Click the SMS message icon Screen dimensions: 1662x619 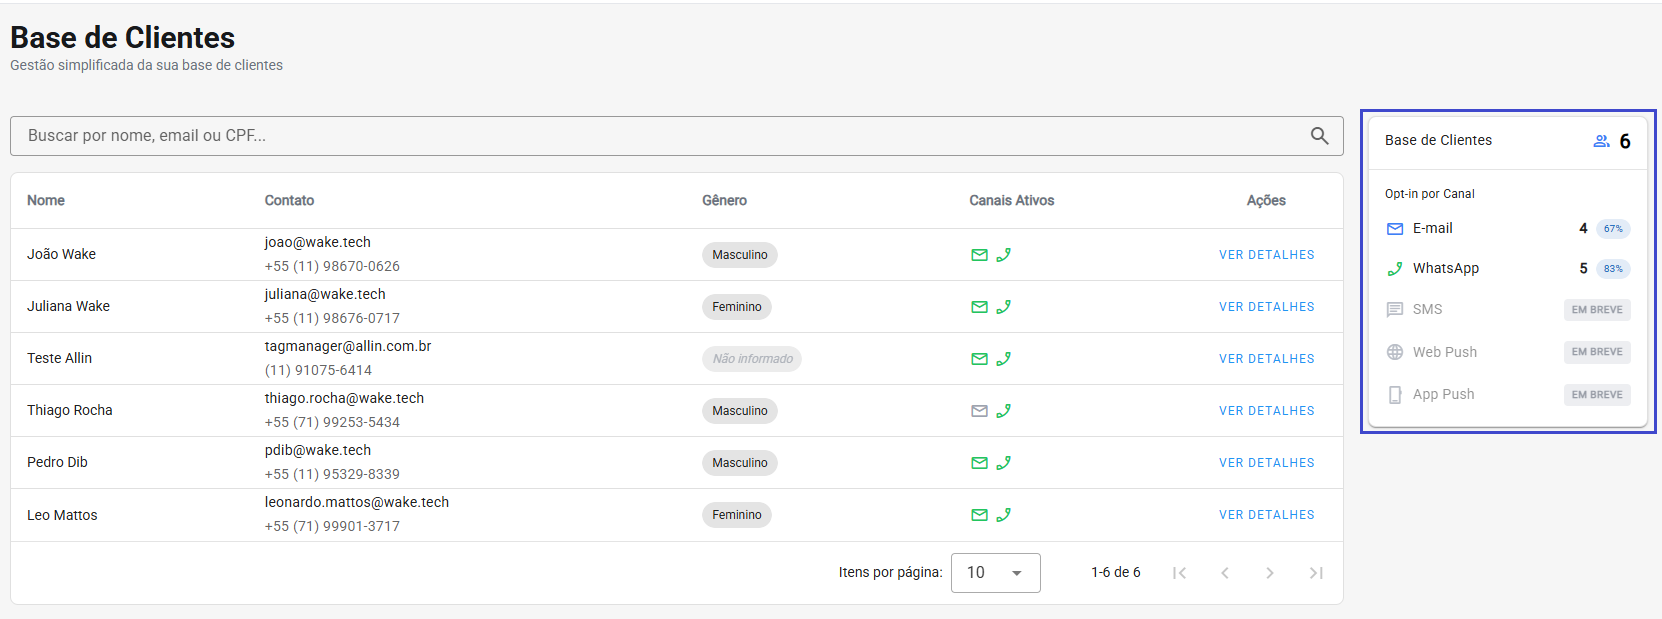1395,310
